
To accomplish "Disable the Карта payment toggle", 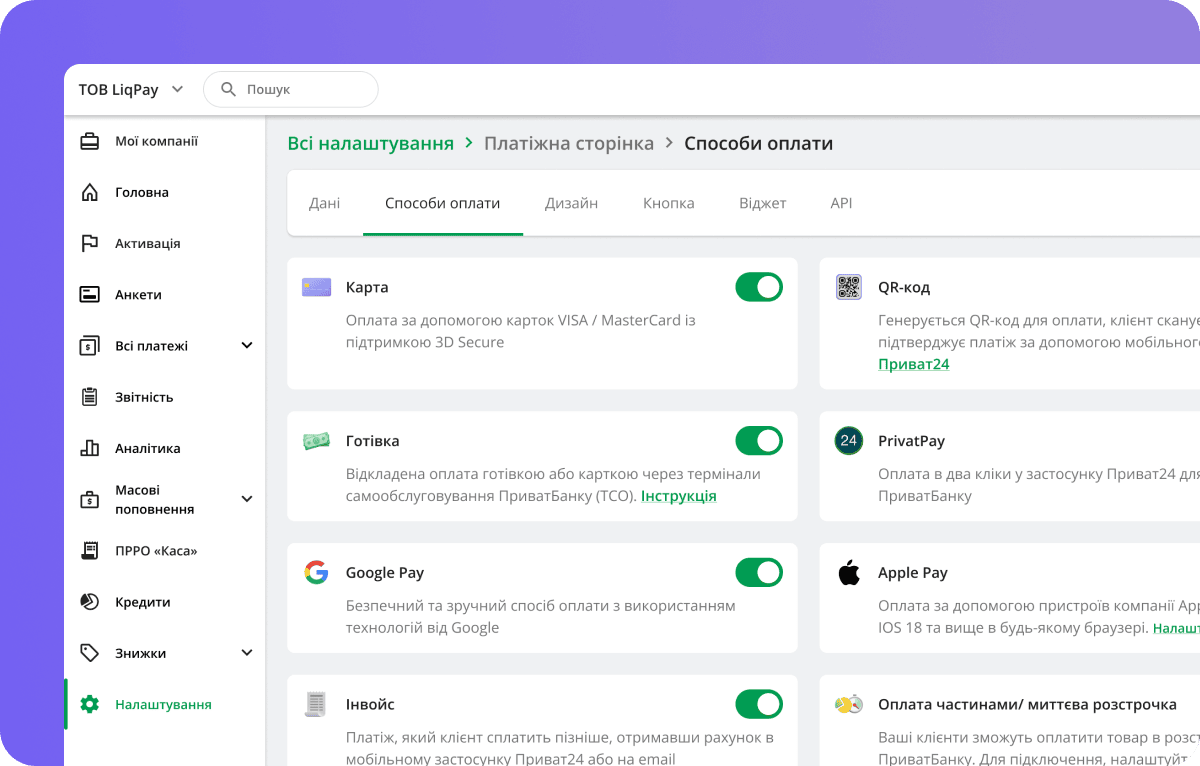I will tap(759, 287).
